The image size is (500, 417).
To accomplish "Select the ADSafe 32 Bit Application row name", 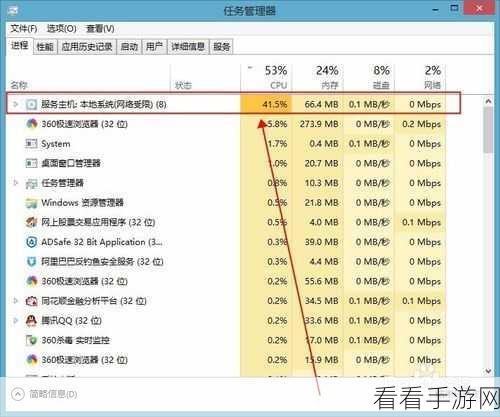I will click(102, 242).
